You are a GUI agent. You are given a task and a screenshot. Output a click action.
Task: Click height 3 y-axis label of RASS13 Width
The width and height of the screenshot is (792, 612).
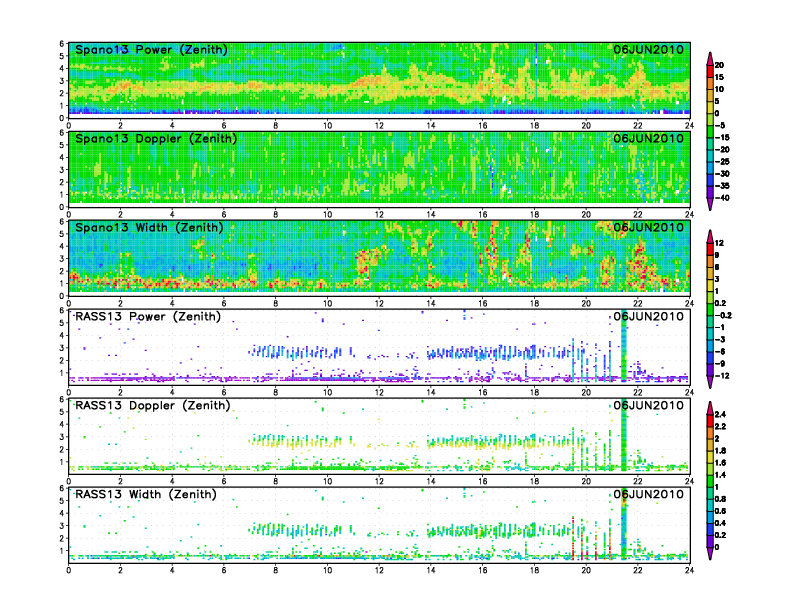click(62, 526)
